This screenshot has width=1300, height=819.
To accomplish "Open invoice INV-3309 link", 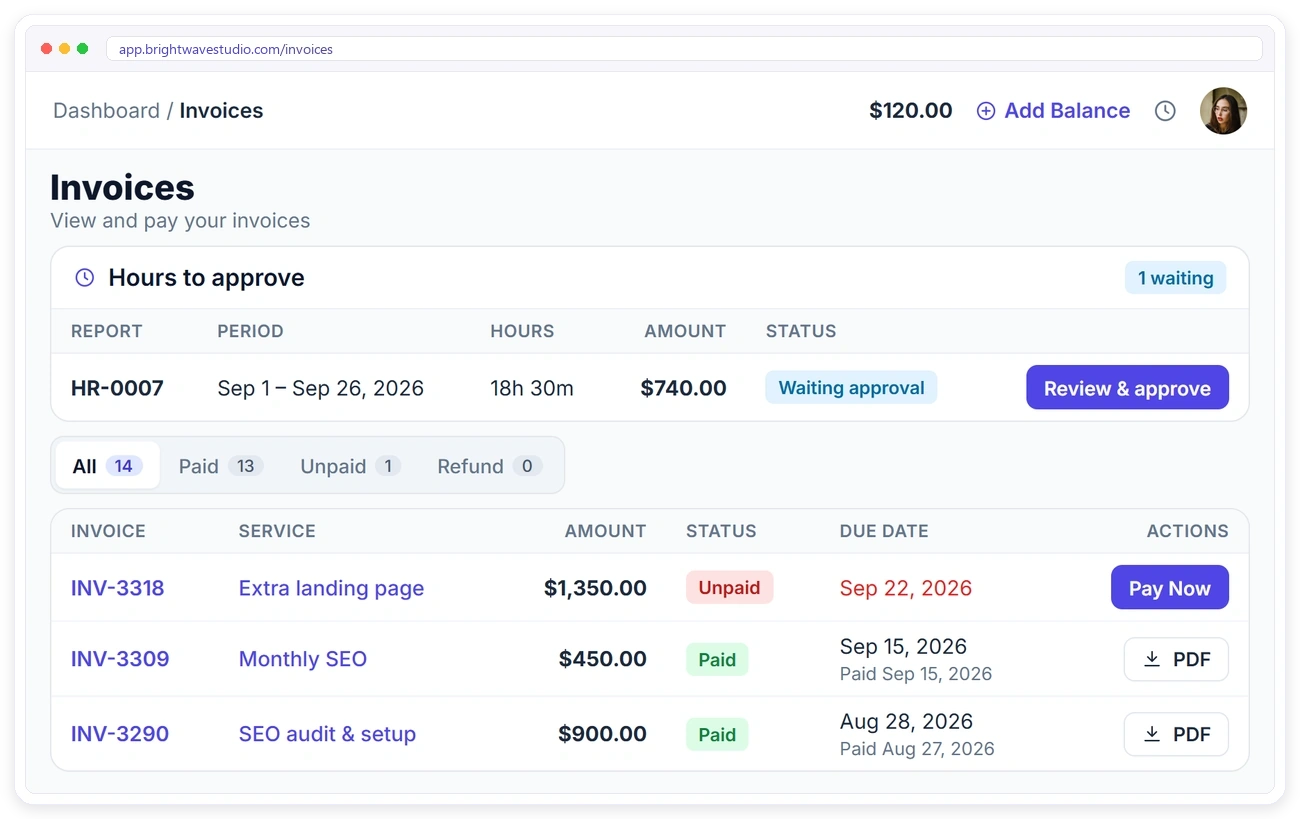I will (120, 659).
